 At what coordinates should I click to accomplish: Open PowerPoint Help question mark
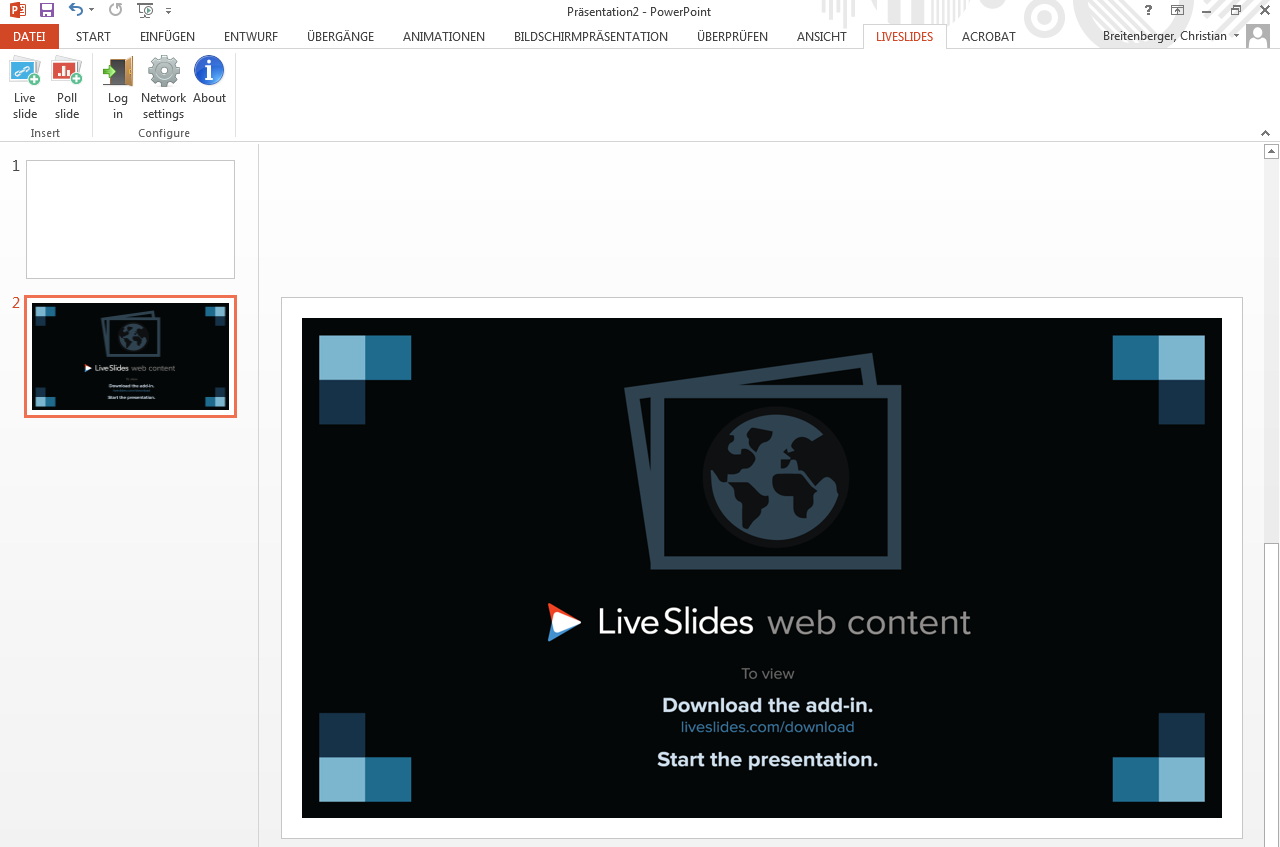pyautogui.click(x=1149, y=10)
